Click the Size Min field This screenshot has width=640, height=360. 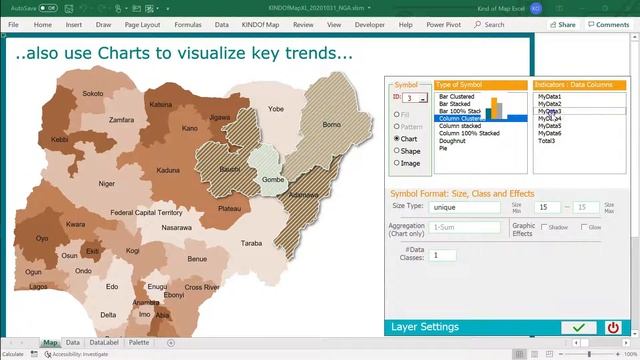pyautogui.click(x=547, y=207)
